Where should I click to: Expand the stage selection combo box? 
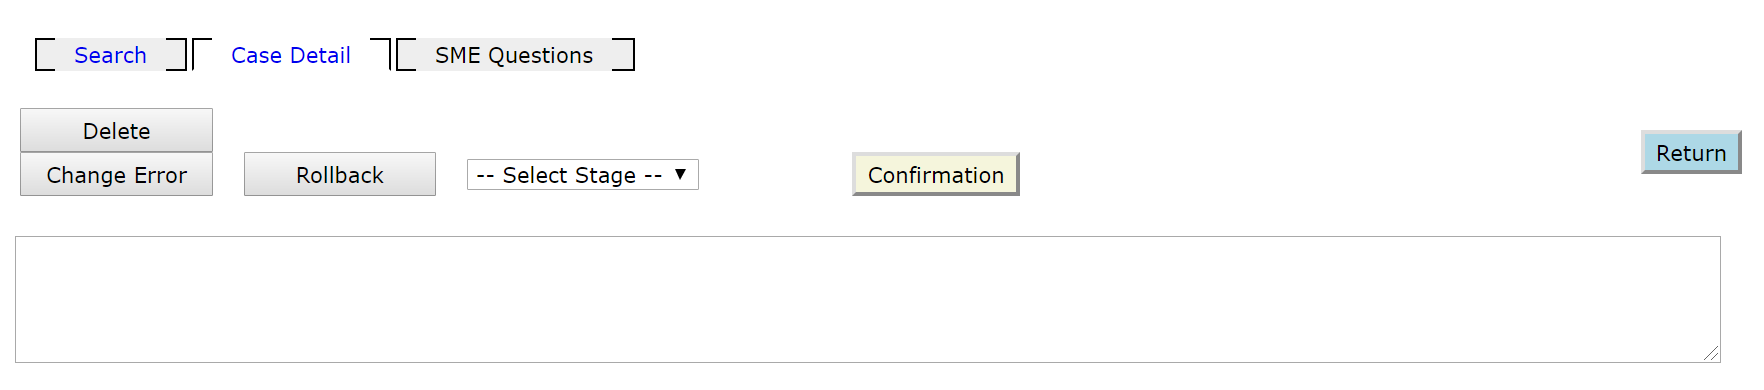coord(583,175)
